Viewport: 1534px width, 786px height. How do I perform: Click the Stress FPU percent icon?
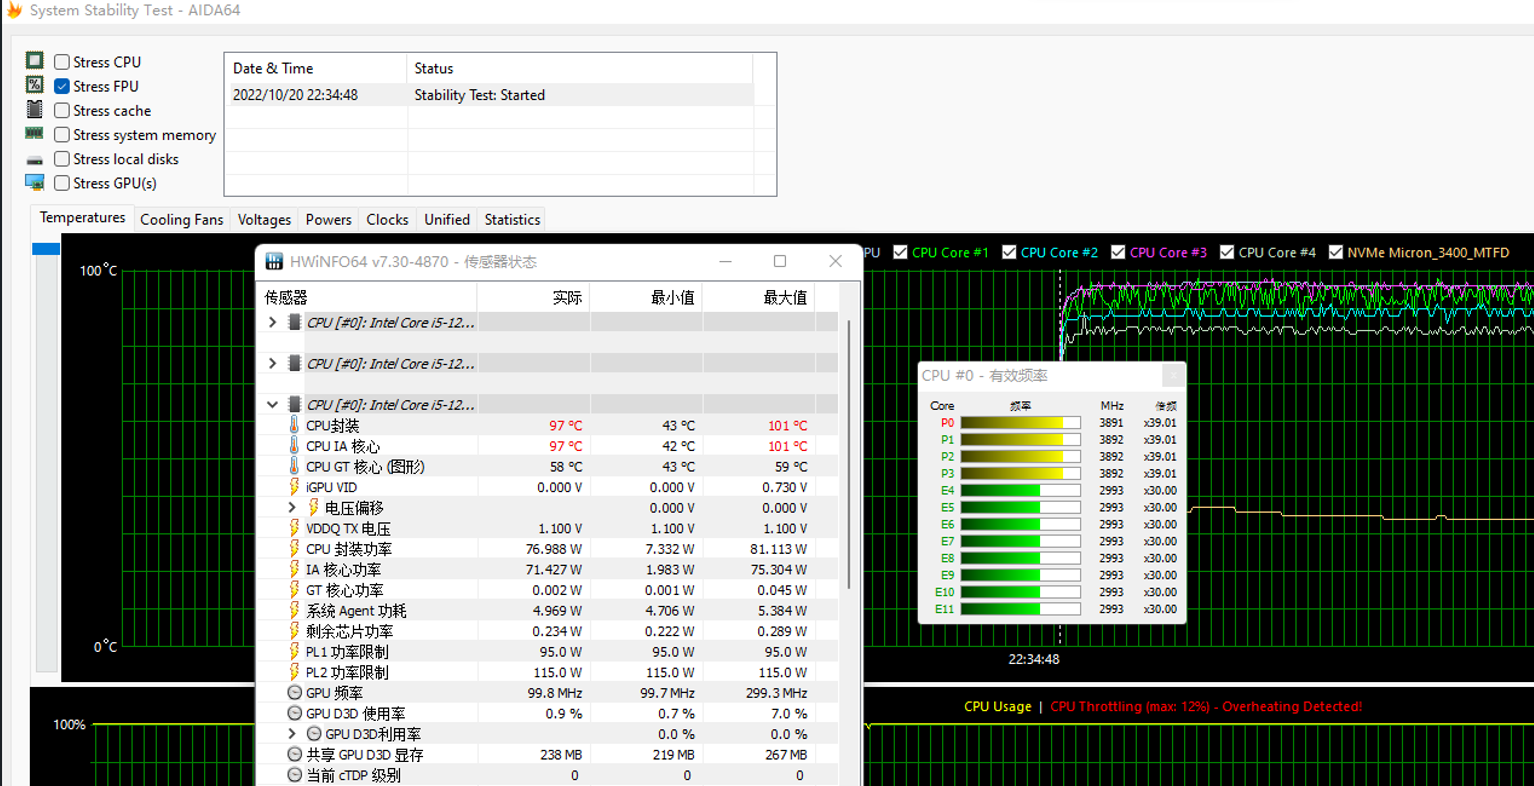coord(35,85)
